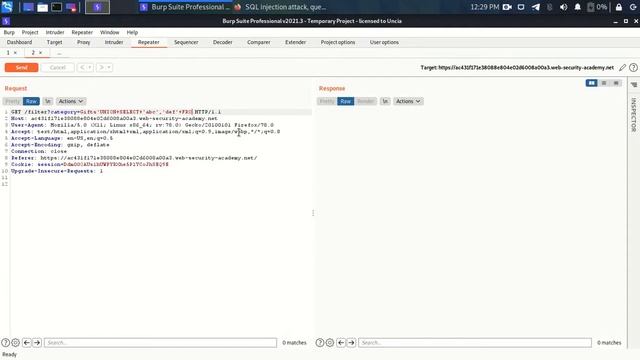Screen dimensions: 640x360
Task: Open the volume control tray icon
Action: coord(564,7)
